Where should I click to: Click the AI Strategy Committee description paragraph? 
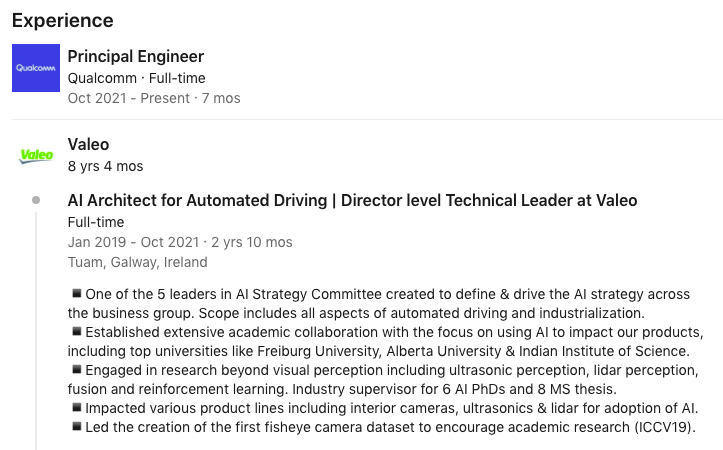[x=379, y=303]
